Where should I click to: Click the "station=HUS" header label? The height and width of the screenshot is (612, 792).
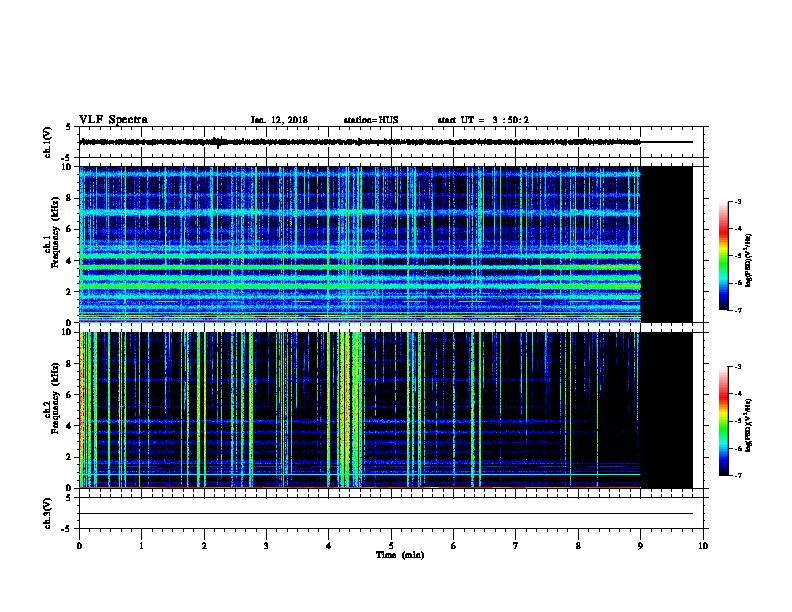[x=371, y=120]
